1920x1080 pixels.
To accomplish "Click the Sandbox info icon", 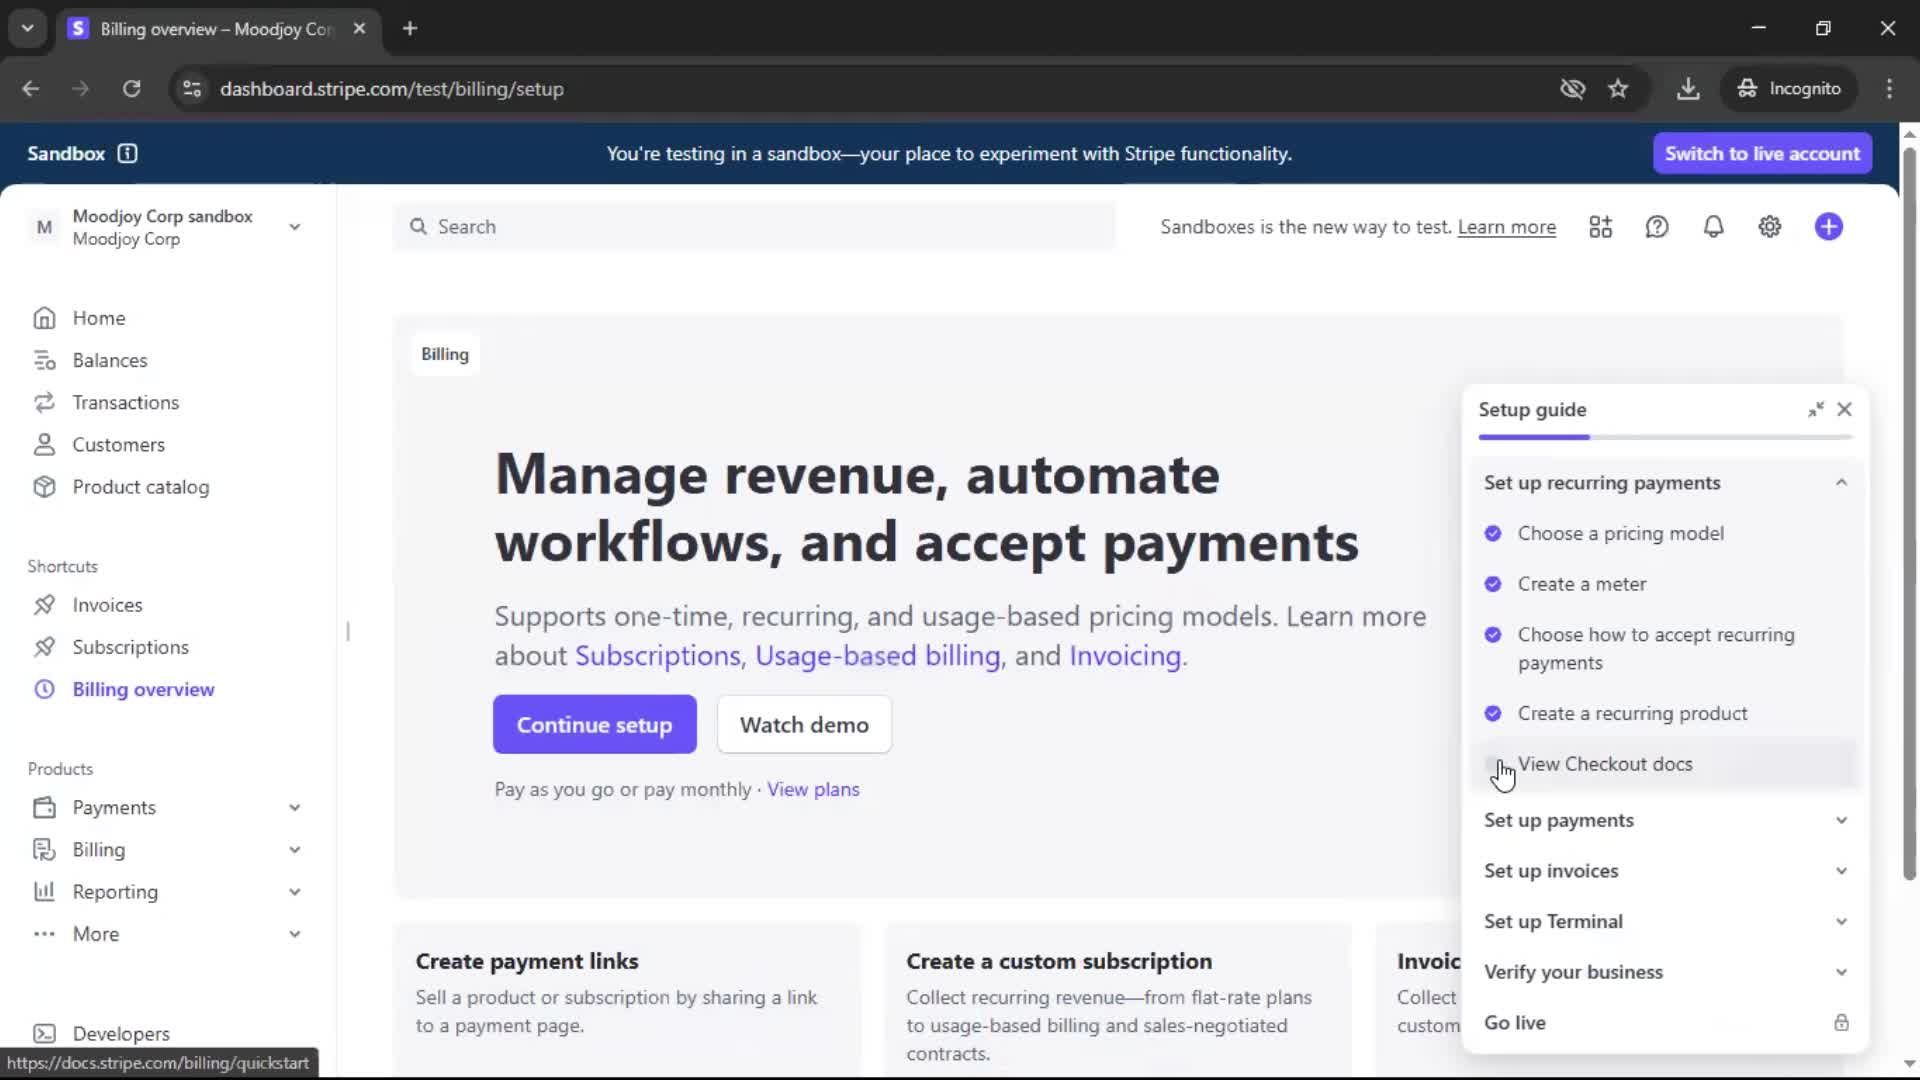I will [x=127, y=154].
